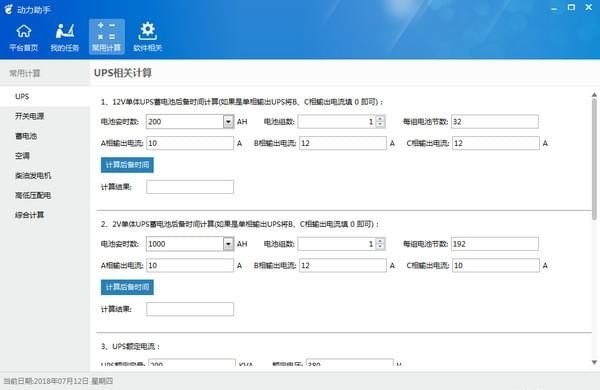This screenshot has width=600, height=390.
Task: Open the 我的任务 toolbar icon
Action: tap(65, 37)
